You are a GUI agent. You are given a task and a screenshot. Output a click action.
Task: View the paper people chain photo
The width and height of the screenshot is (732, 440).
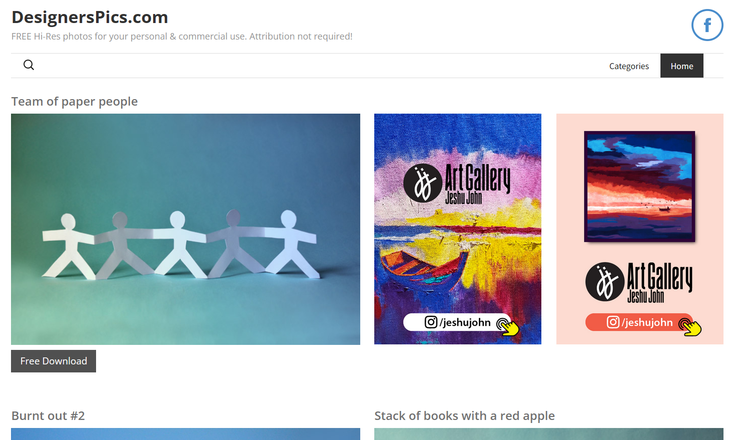(185, 229)
